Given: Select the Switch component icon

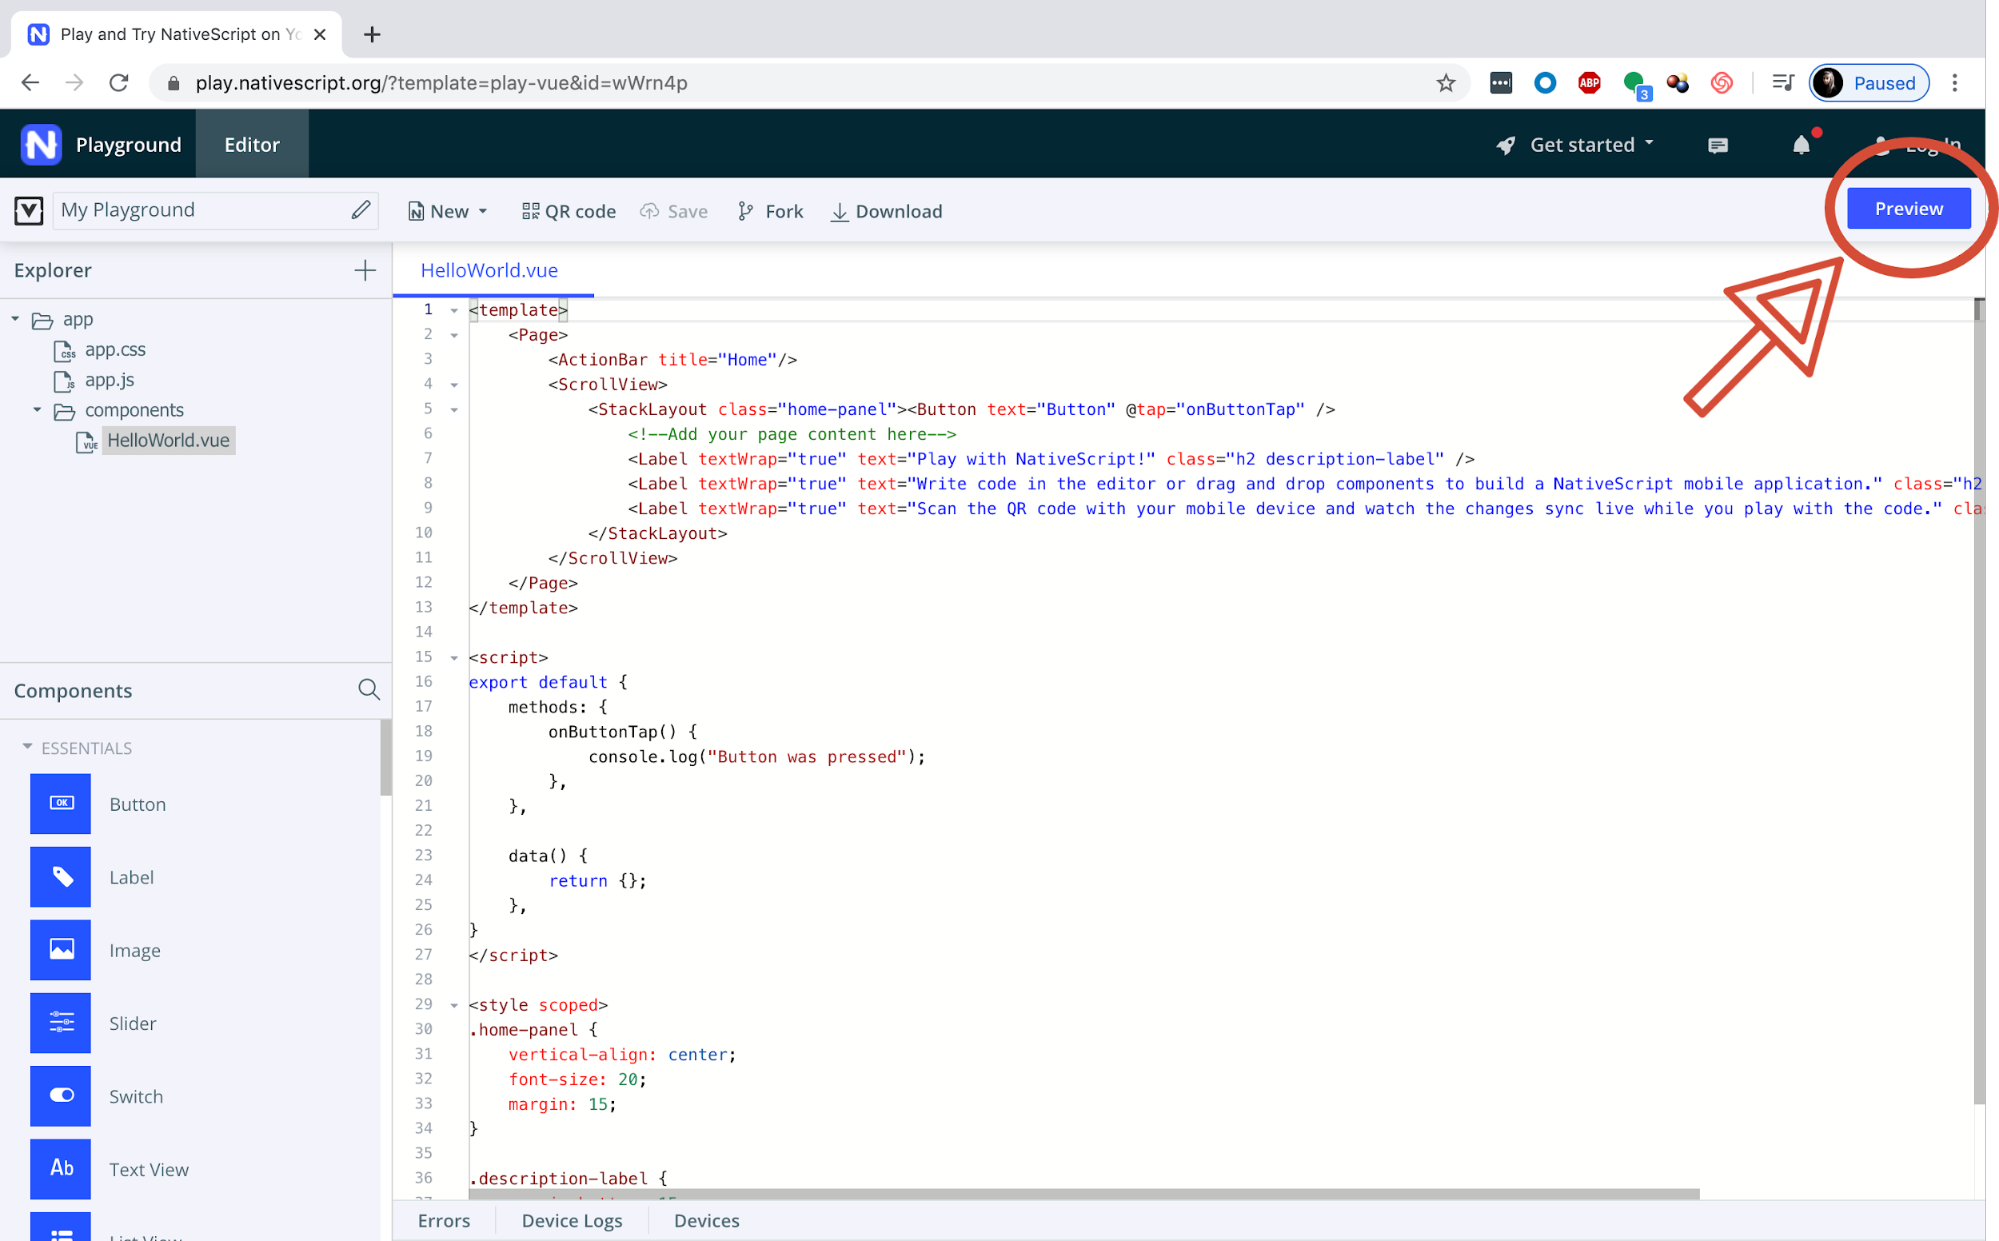Looking at the screenshot, I should (60, 1095).
